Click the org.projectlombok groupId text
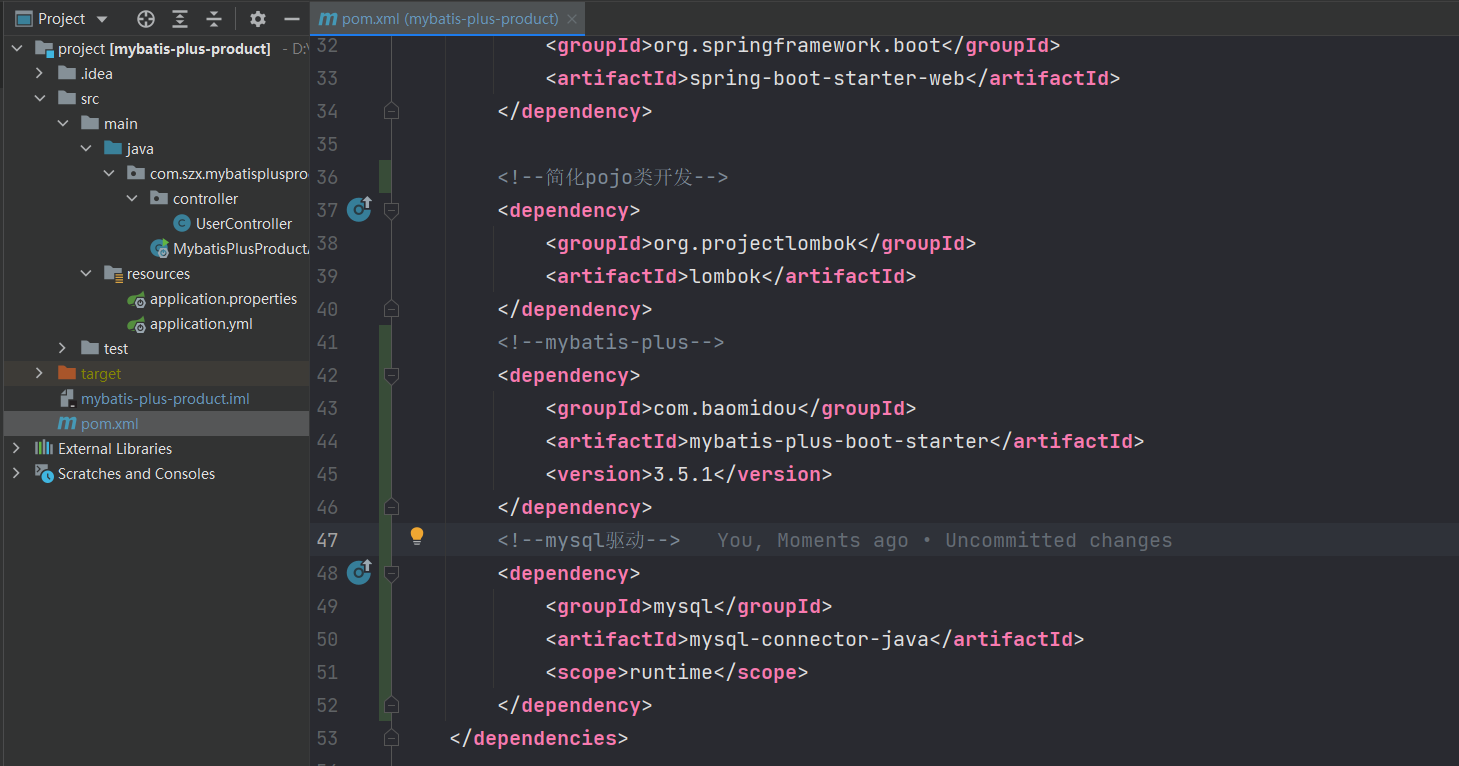The image size is (1459, 766). (x=755, y=243)
